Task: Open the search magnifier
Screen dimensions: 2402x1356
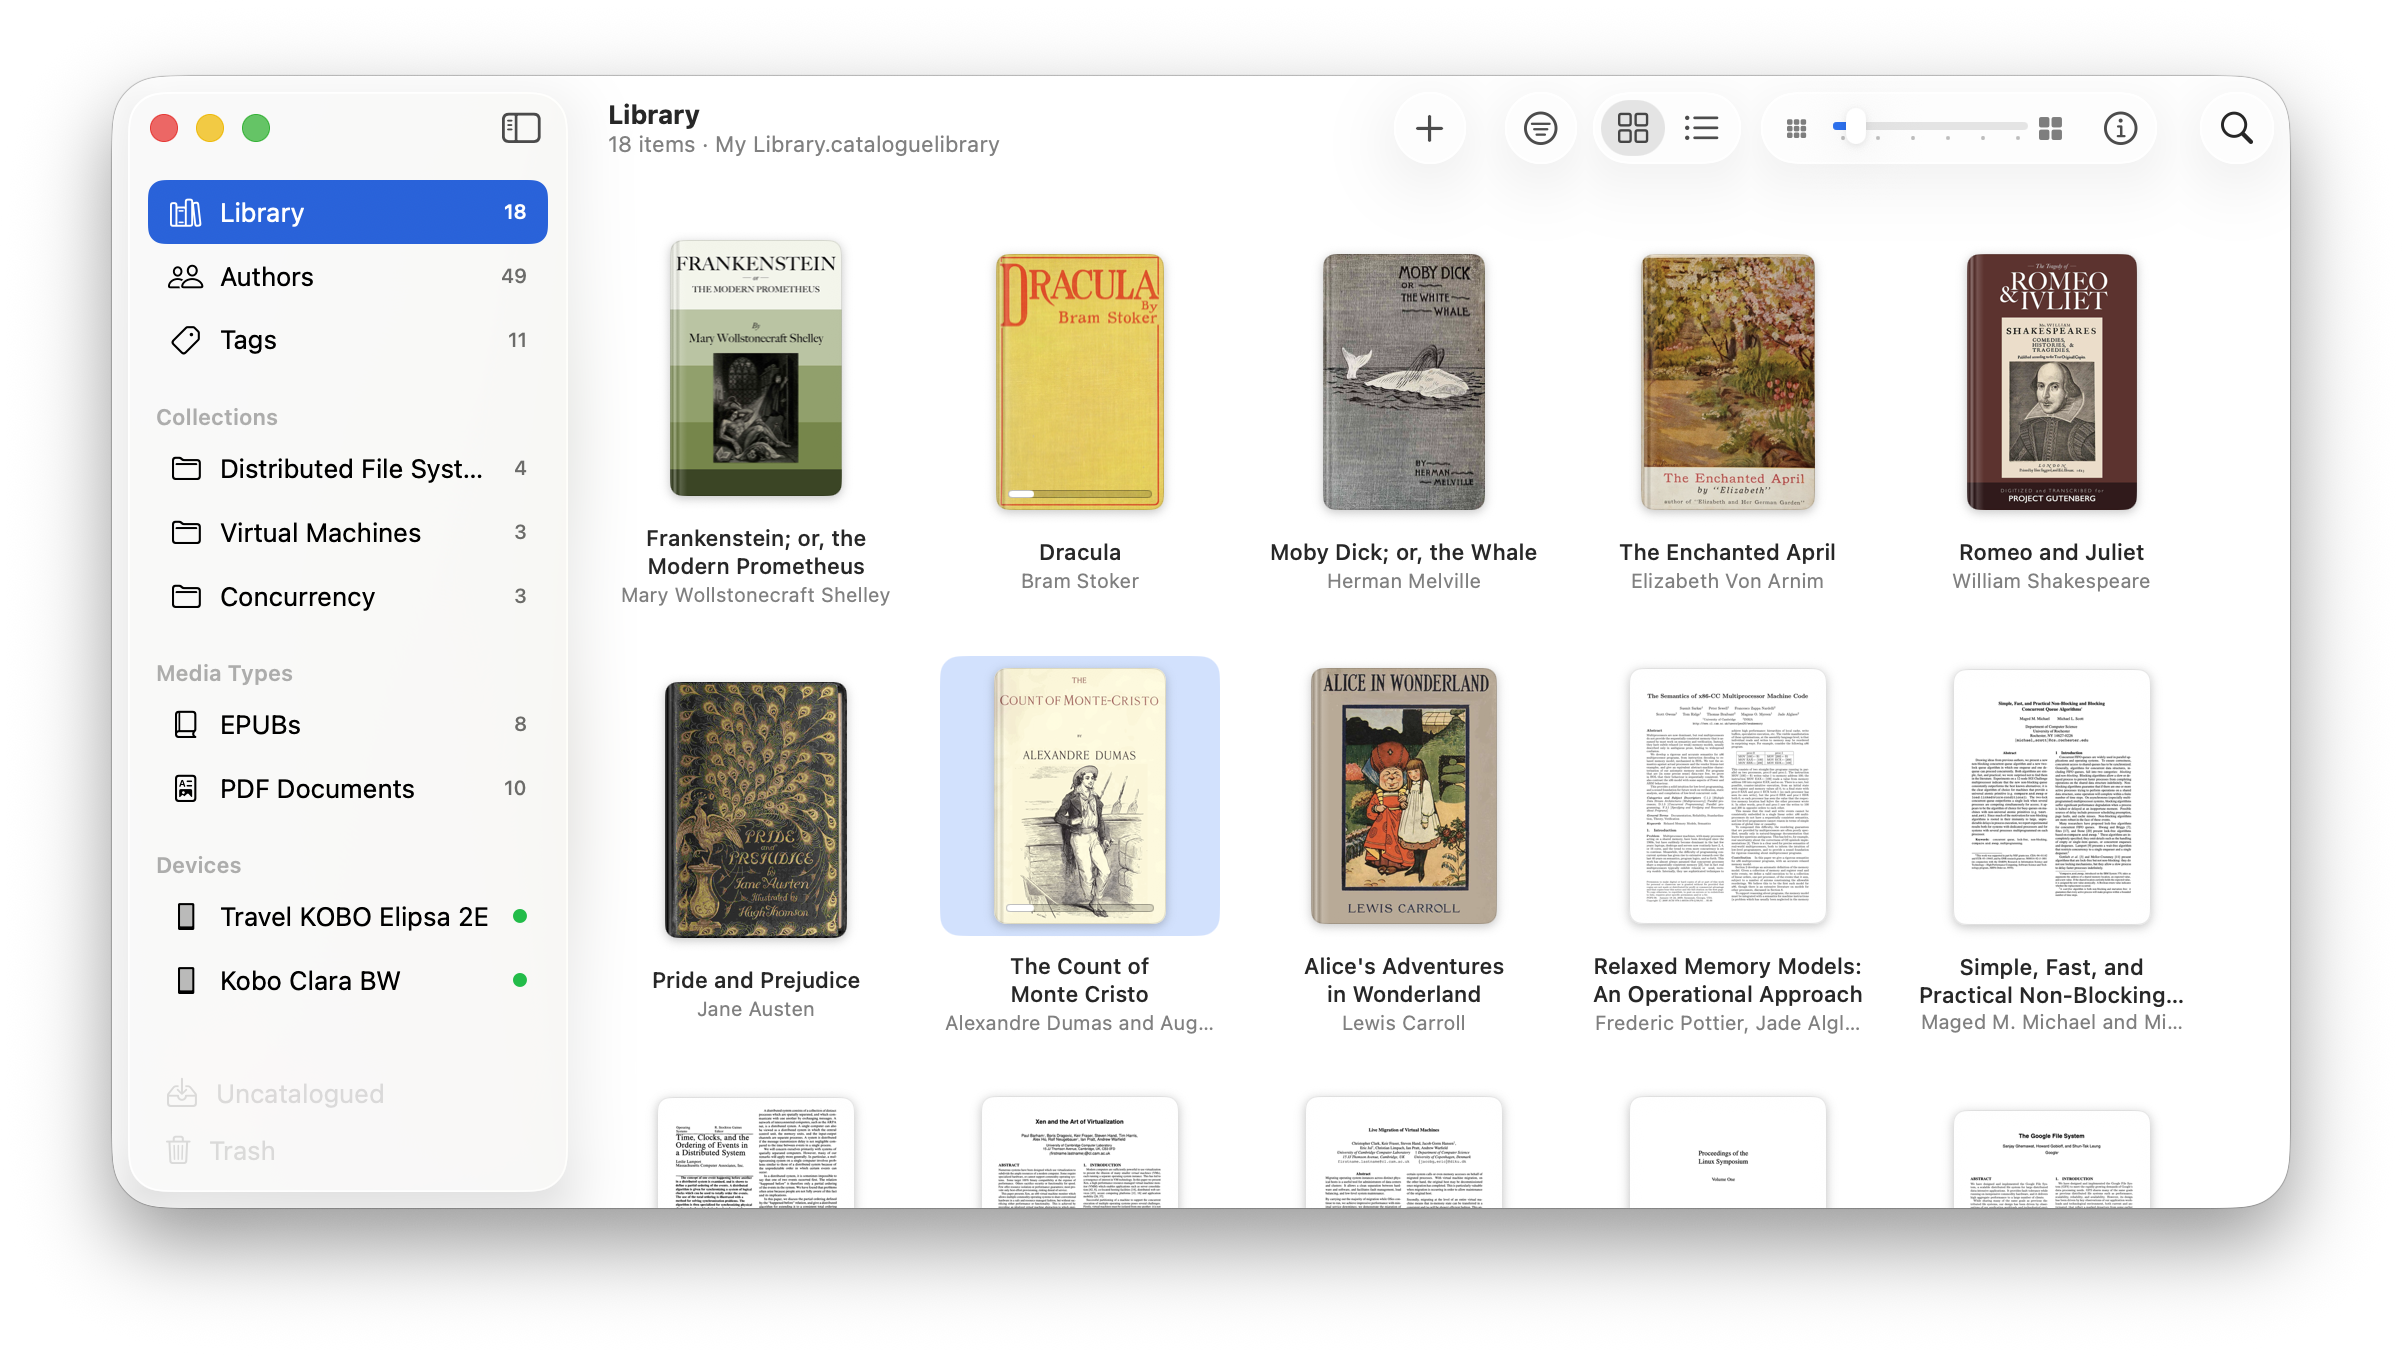Action: point(2236,128)
